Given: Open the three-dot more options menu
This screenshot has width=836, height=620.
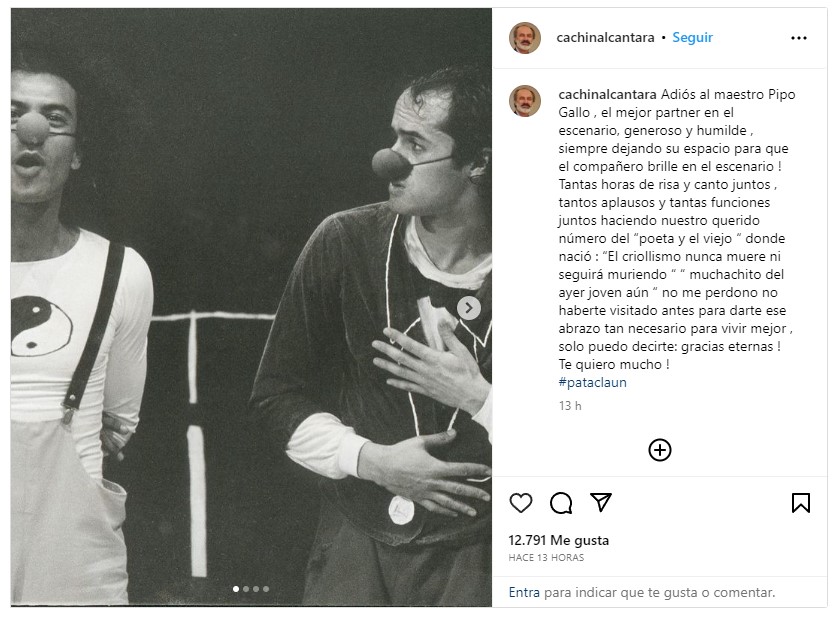Looking at the screenshot, I should pyautogui.click(x=799, y=38).
